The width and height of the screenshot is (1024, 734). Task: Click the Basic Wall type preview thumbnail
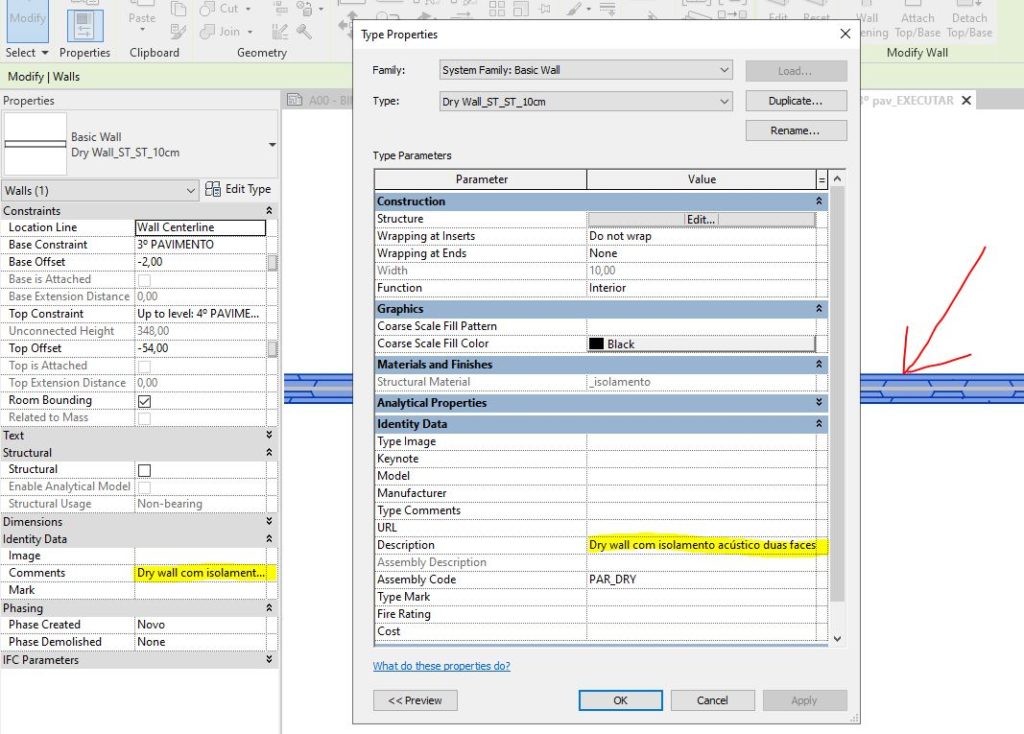point(35,144)
